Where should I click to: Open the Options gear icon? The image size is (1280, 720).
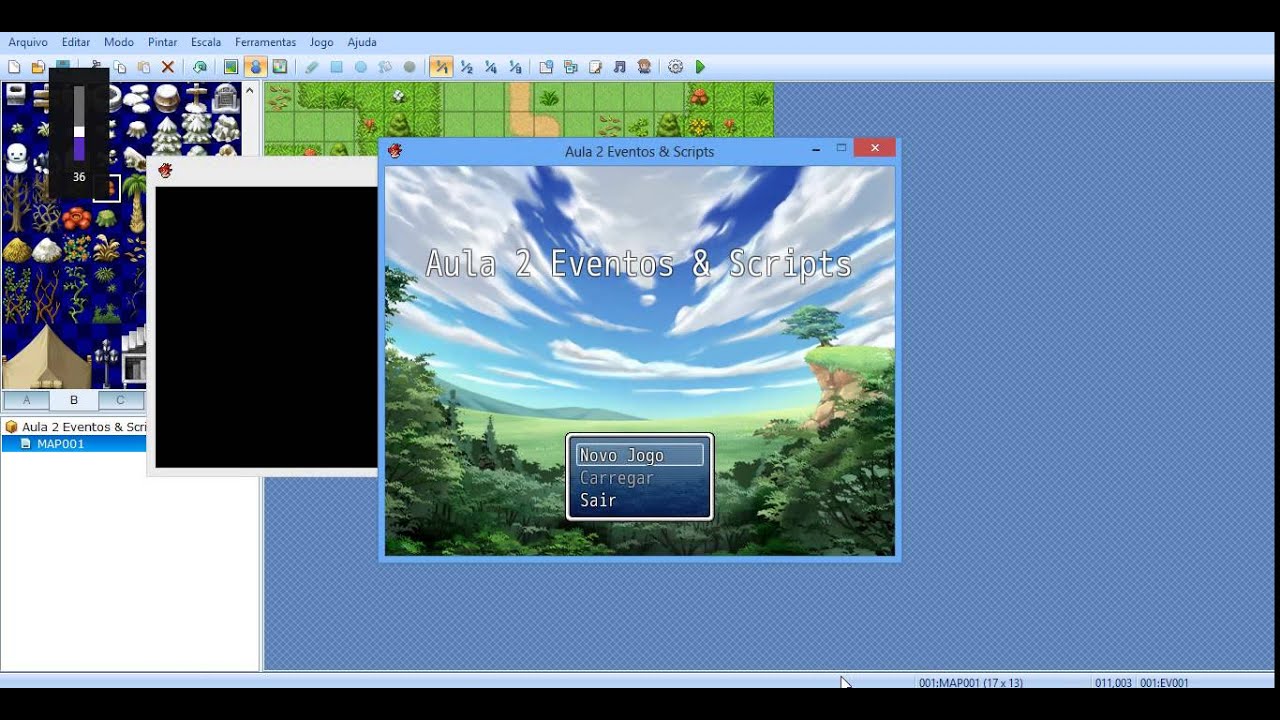tap(676, 67)
